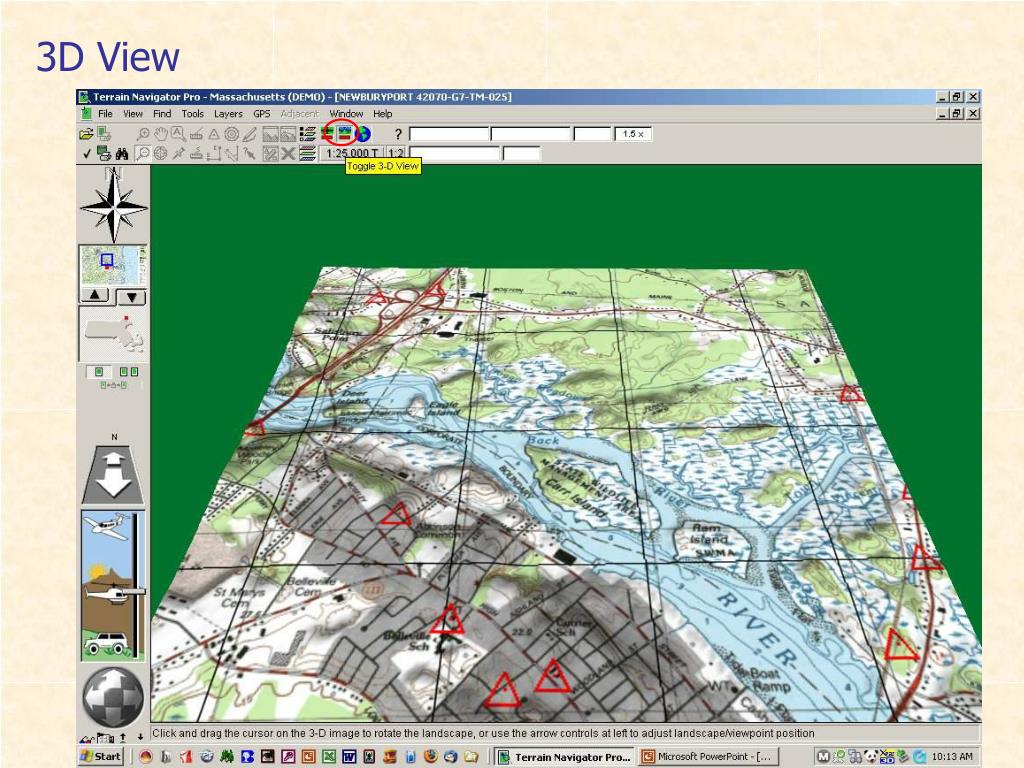The width and height of the screenshot is (1024, 768).
Task: Click the Belleville Sch label on the map
Action: pyautogui.click(x=406, y=640)
